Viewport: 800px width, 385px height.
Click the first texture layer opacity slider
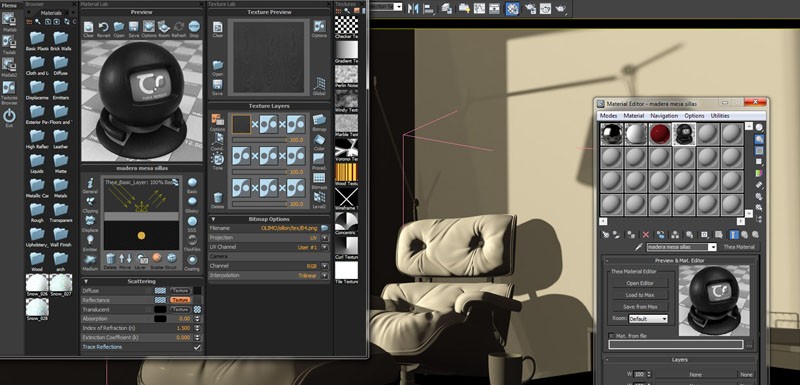click(x=260, y=139)
